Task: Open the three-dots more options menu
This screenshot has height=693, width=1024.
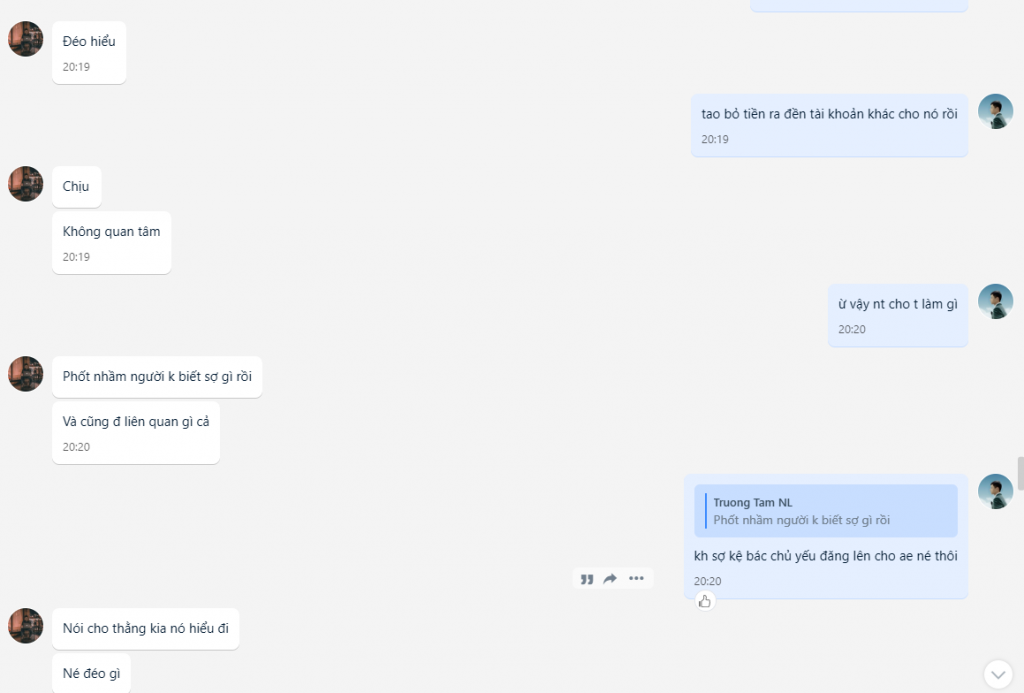Action: (636, 578)
